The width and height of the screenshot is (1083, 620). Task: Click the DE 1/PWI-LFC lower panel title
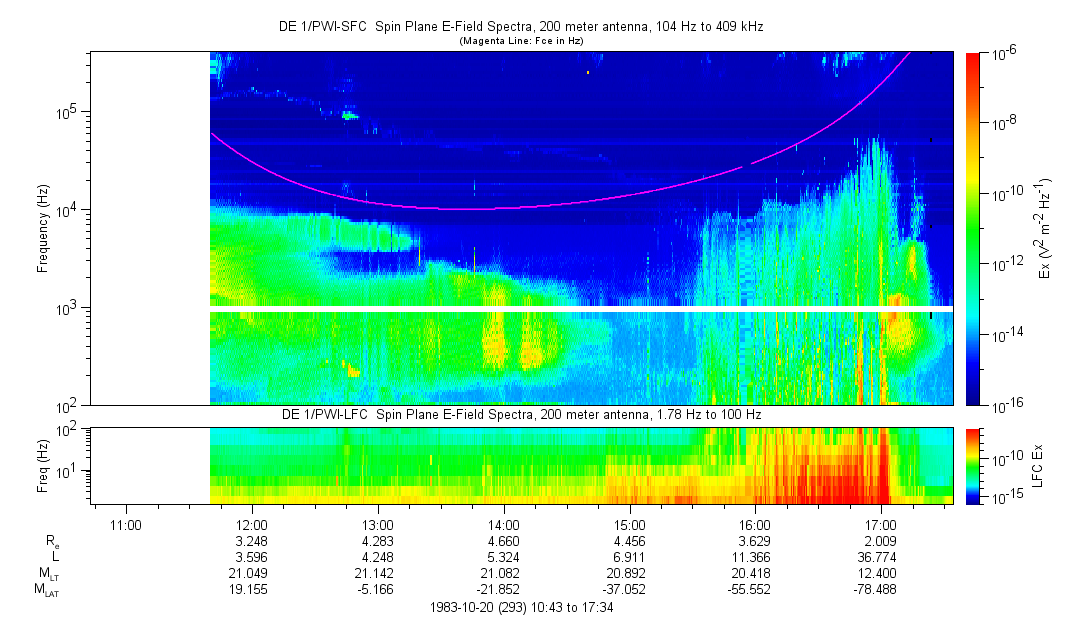click(x=521, y=414)
